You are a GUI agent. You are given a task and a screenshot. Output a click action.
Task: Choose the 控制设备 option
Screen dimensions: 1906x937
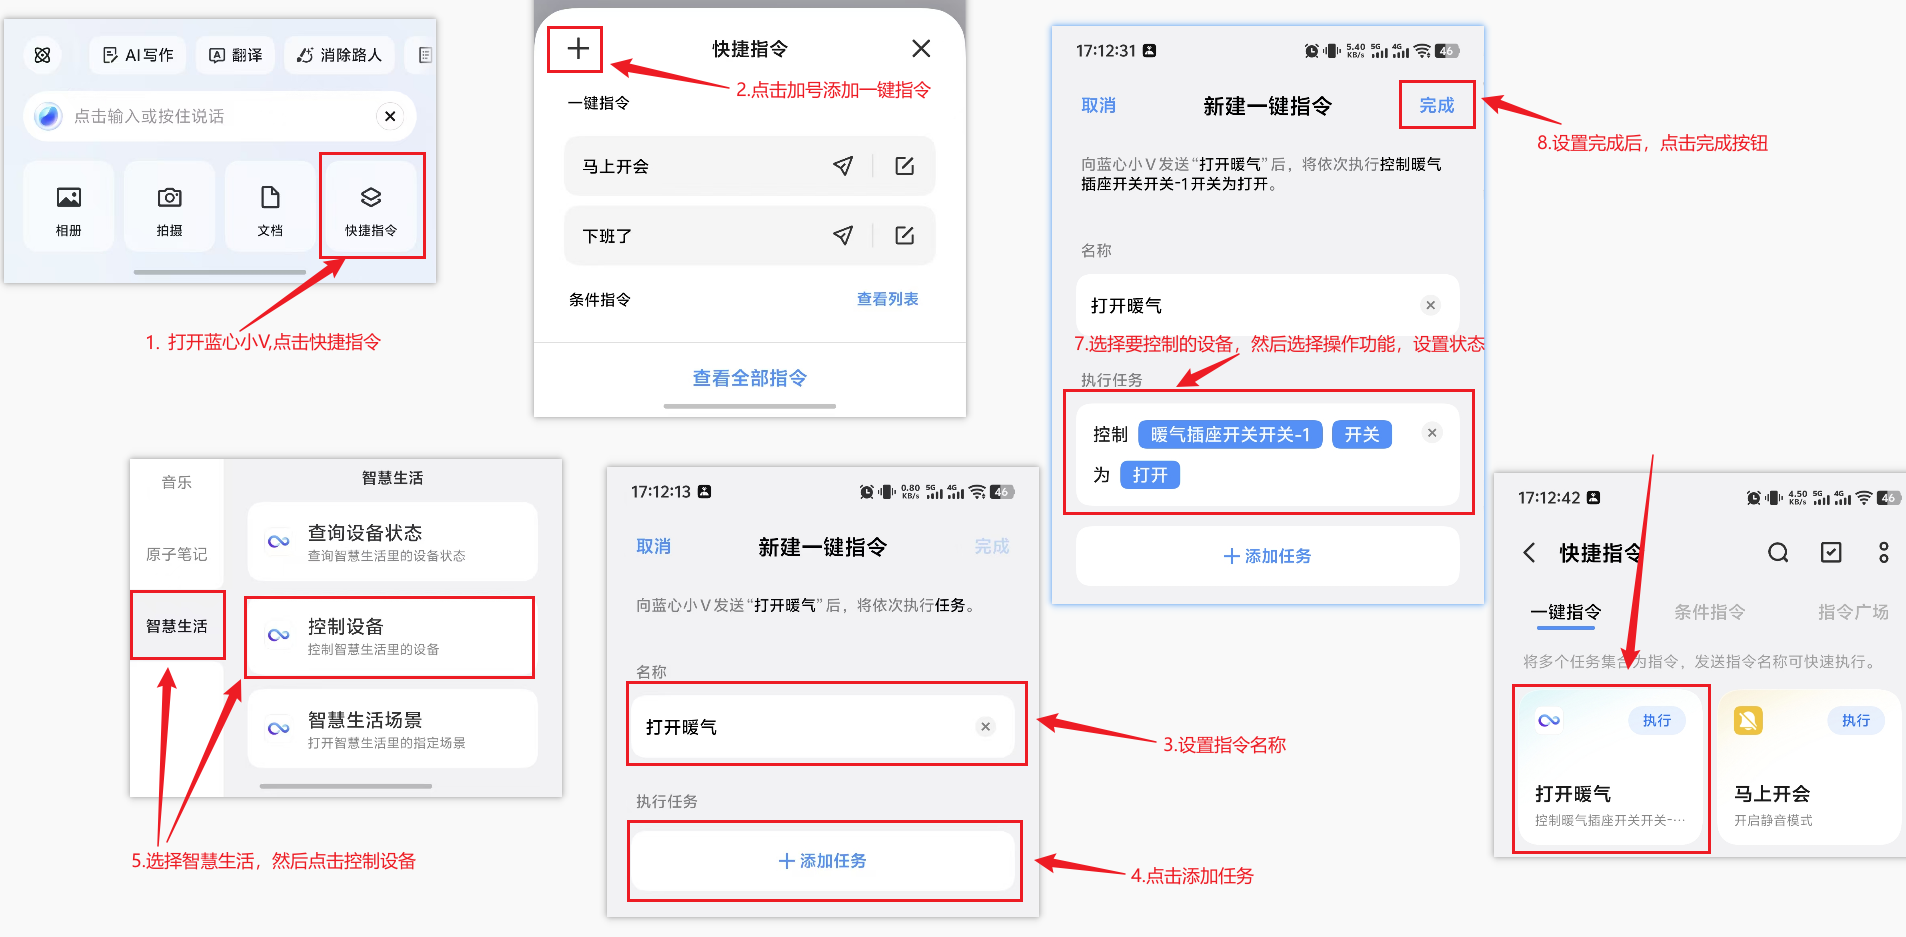coord(390,637)
